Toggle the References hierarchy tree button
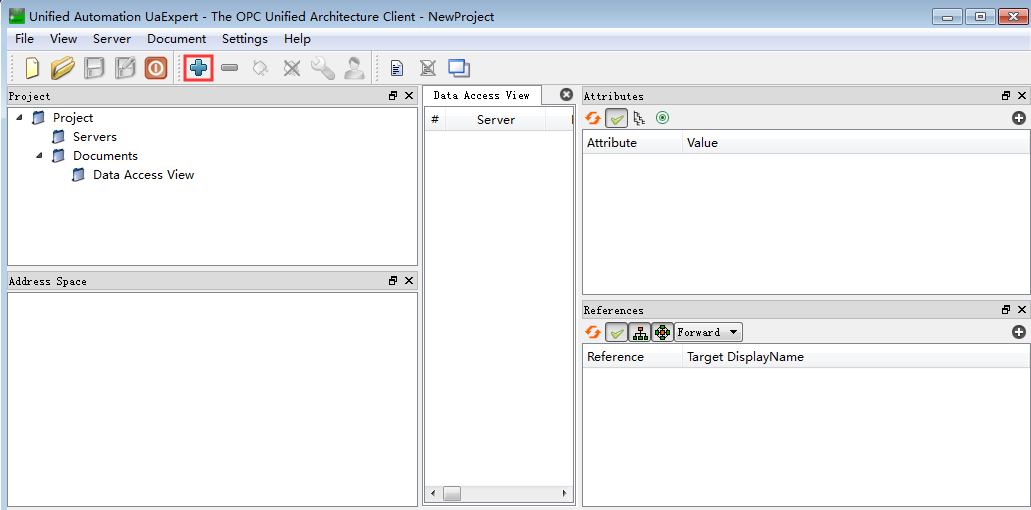This screenshot has height=510, width=1031. tap(639, 333)
